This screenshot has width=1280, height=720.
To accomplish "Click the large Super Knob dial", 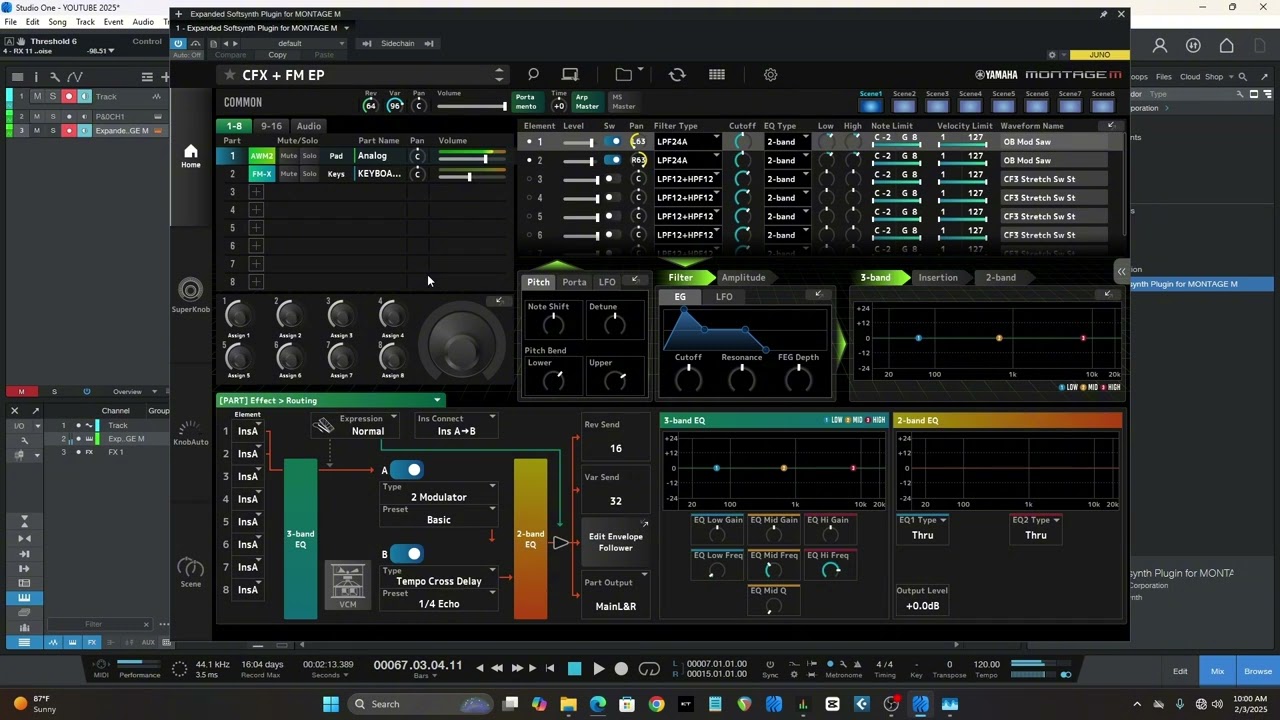I will pos(461,343).
